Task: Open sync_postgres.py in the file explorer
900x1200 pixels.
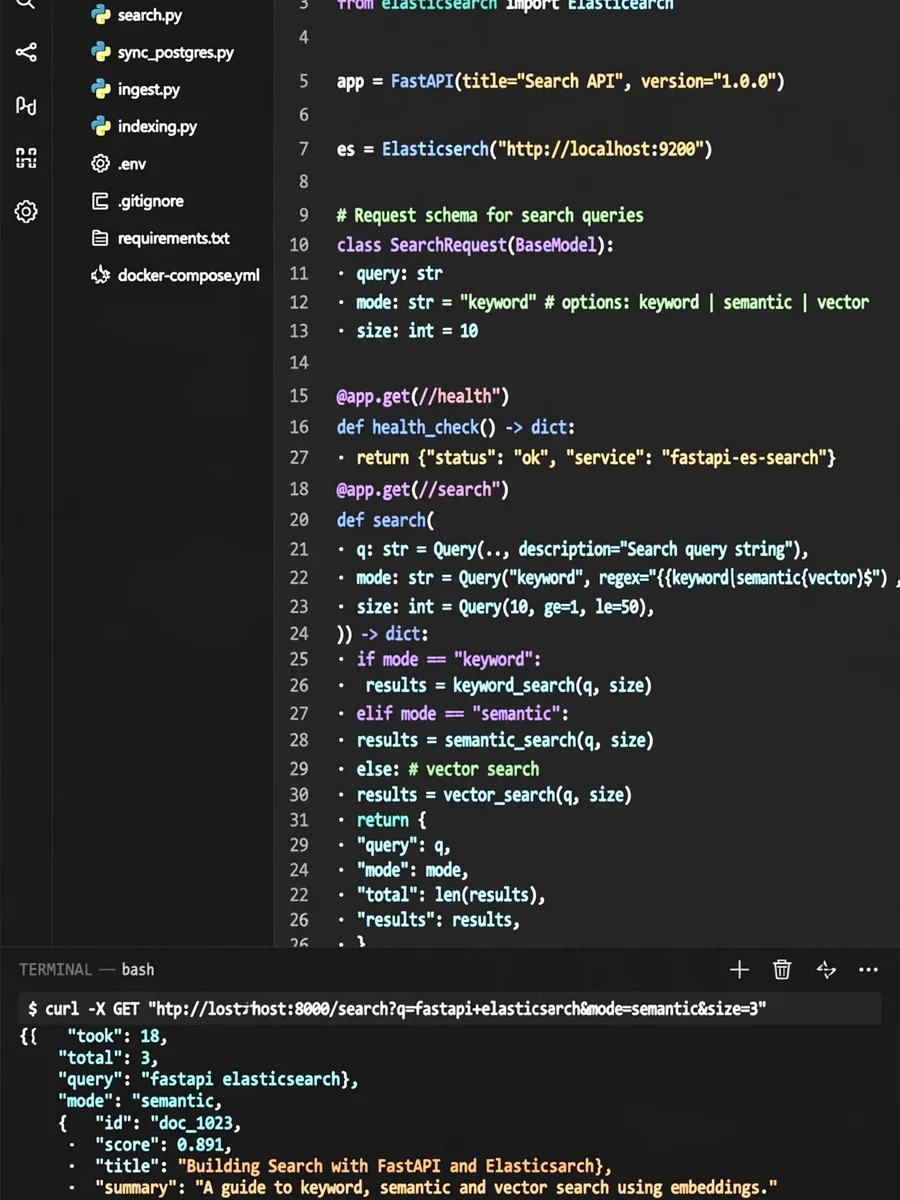Action: tap(175, 52)
